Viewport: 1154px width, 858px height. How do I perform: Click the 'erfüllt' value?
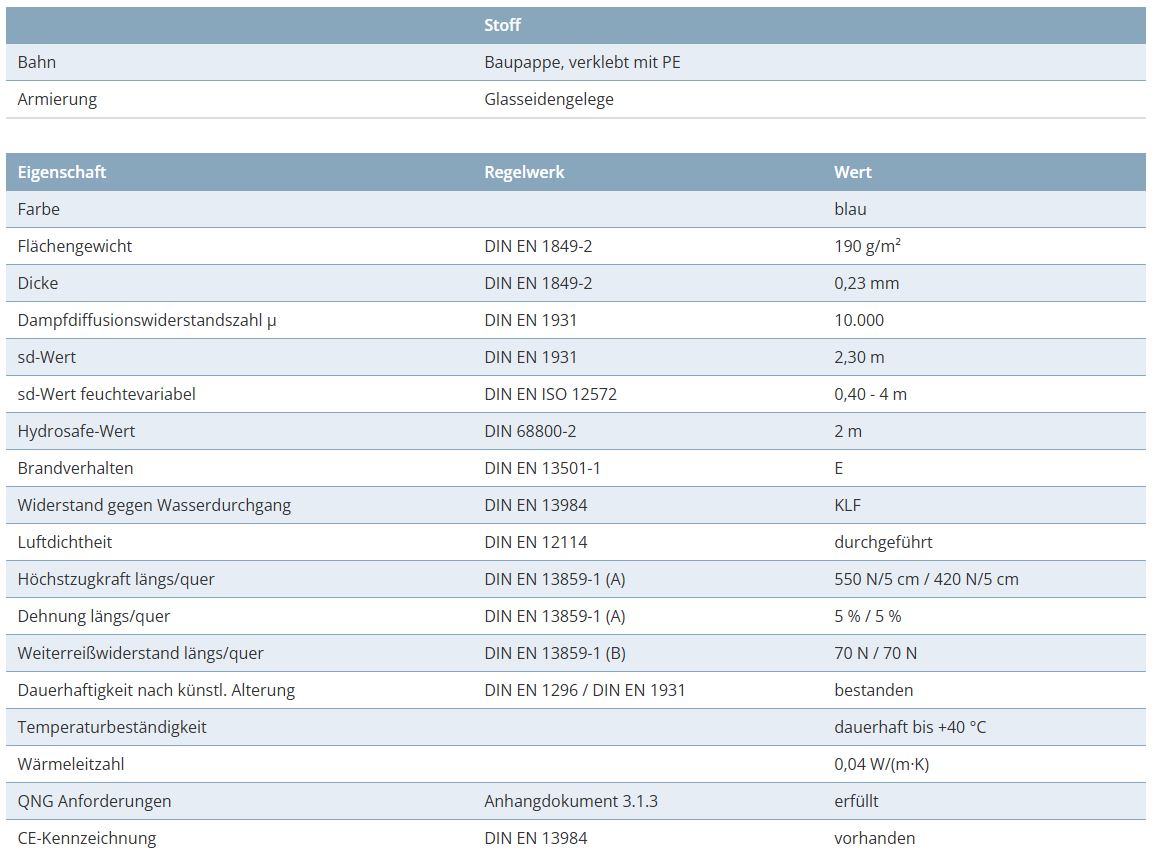point(856,801)
